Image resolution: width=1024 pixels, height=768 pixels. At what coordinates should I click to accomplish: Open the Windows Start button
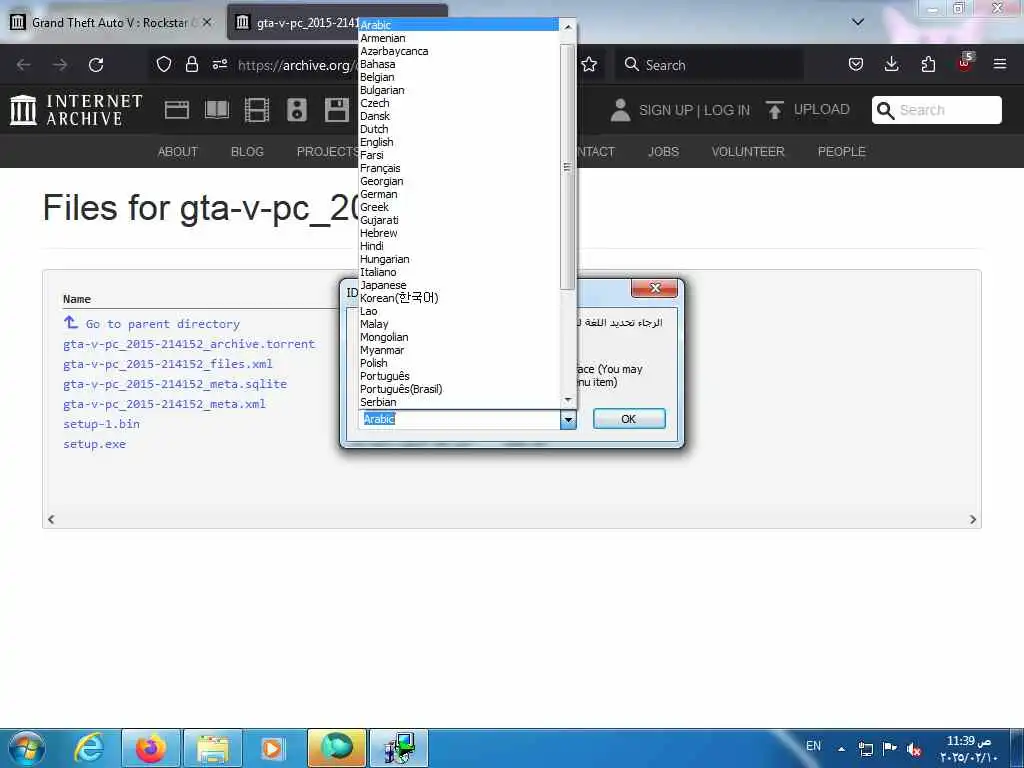26,748
